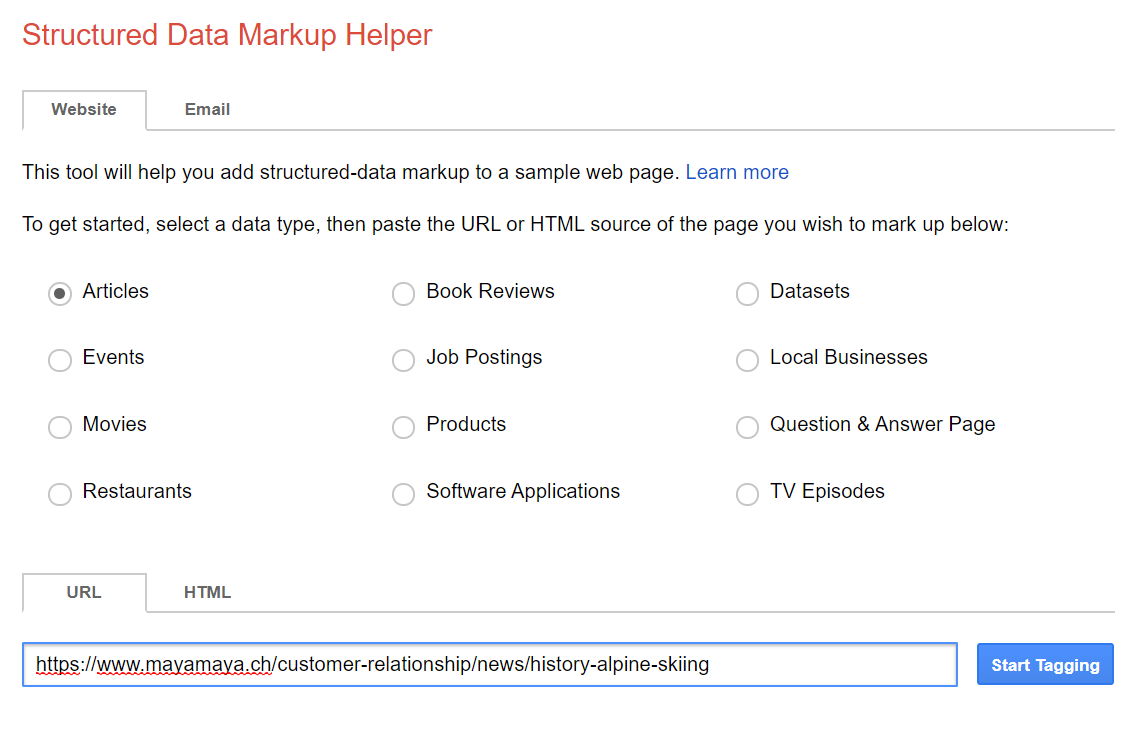Viewport: 1134px width, 731px height.
Task: Select the Restaurants radio button
Action: [60, 494]
